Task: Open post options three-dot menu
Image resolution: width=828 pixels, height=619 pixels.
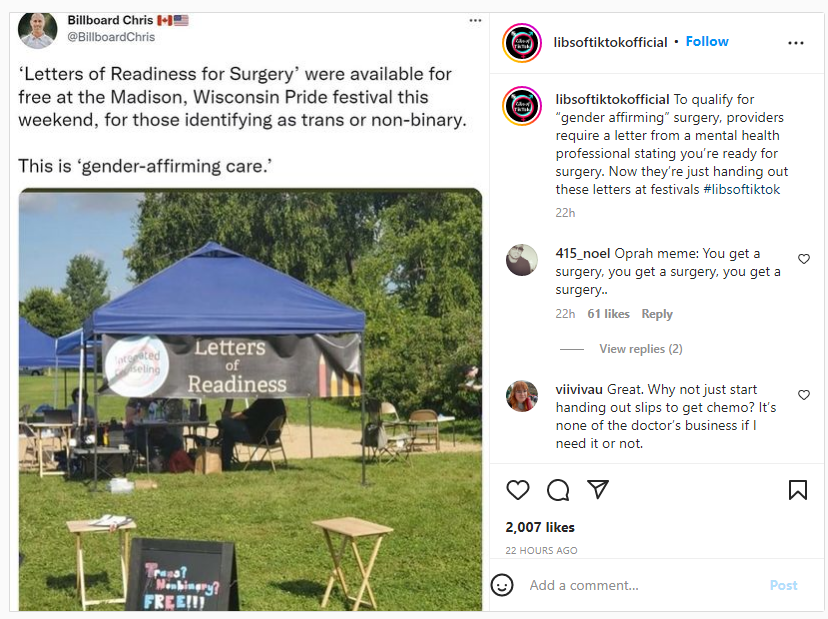Action: click(795, 43)
